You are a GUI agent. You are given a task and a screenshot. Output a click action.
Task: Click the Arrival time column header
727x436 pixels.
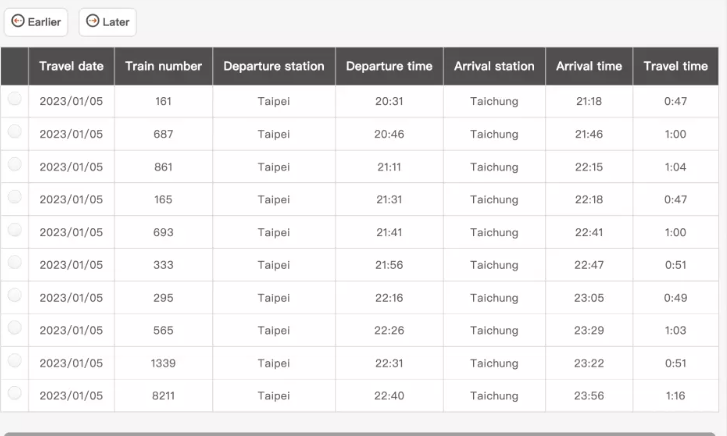[588, 66]
